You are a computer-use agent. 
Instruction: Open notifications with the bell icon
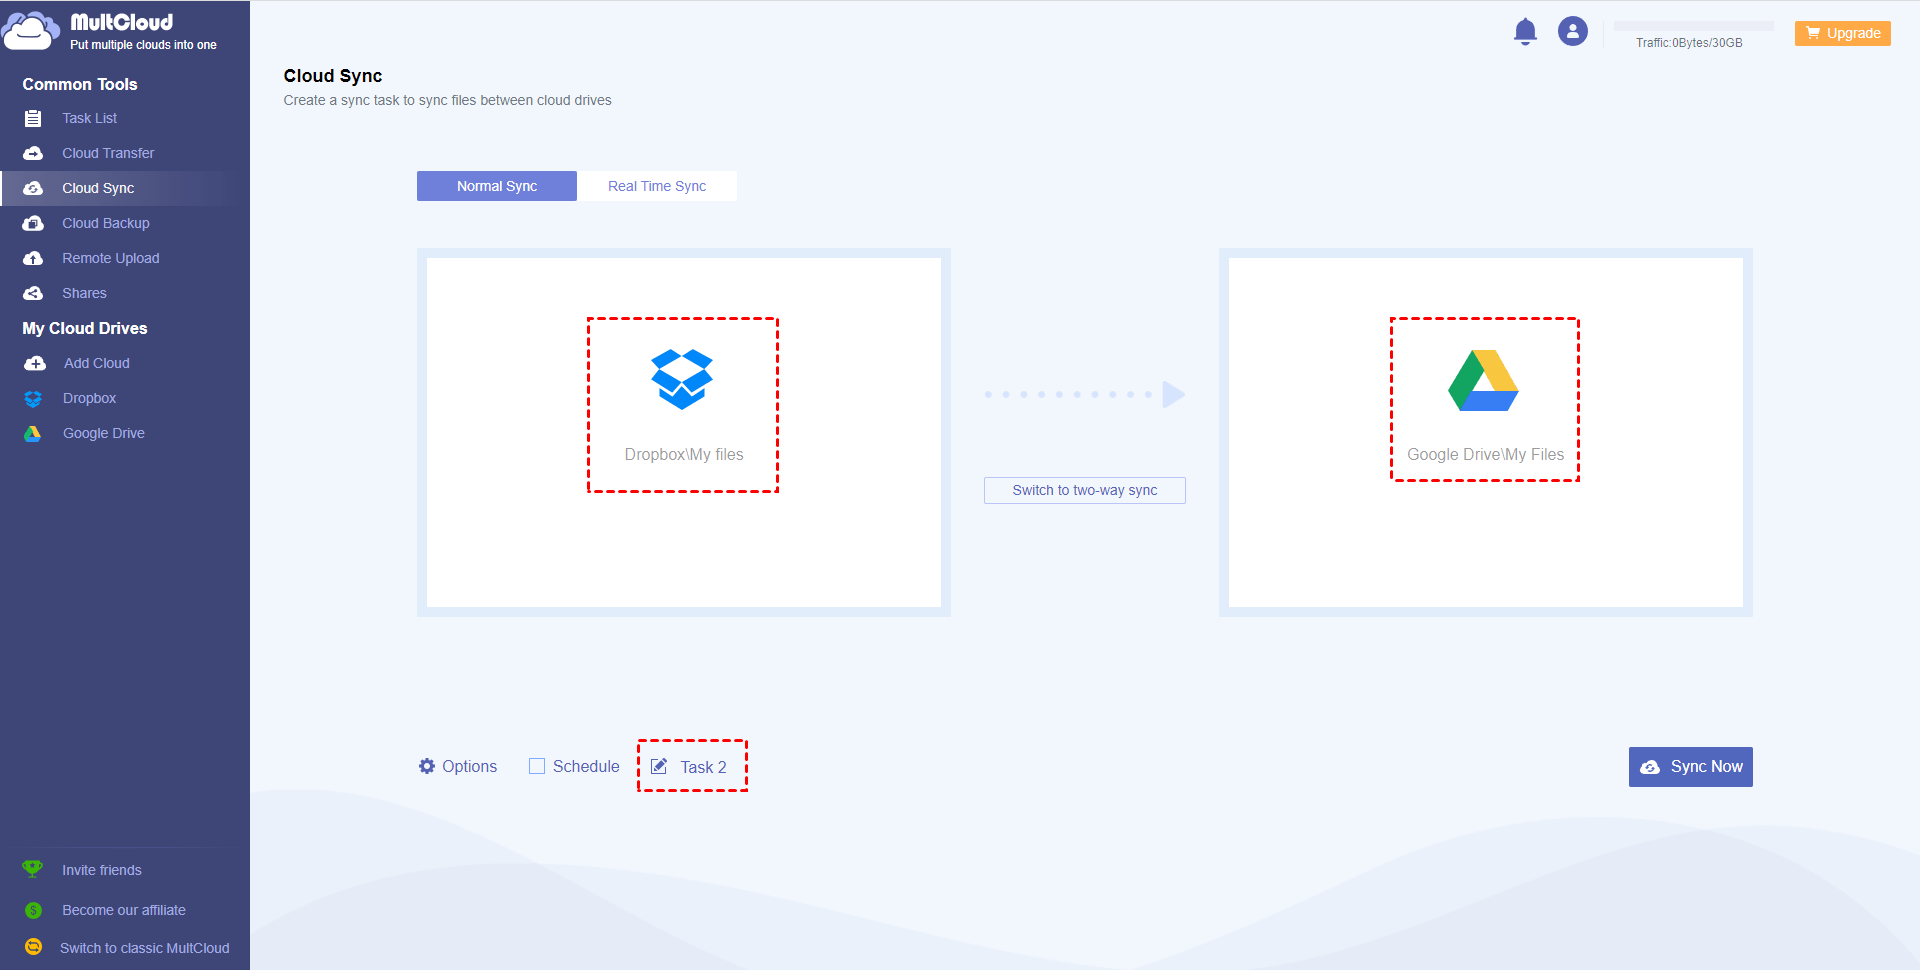(1525, 32)
